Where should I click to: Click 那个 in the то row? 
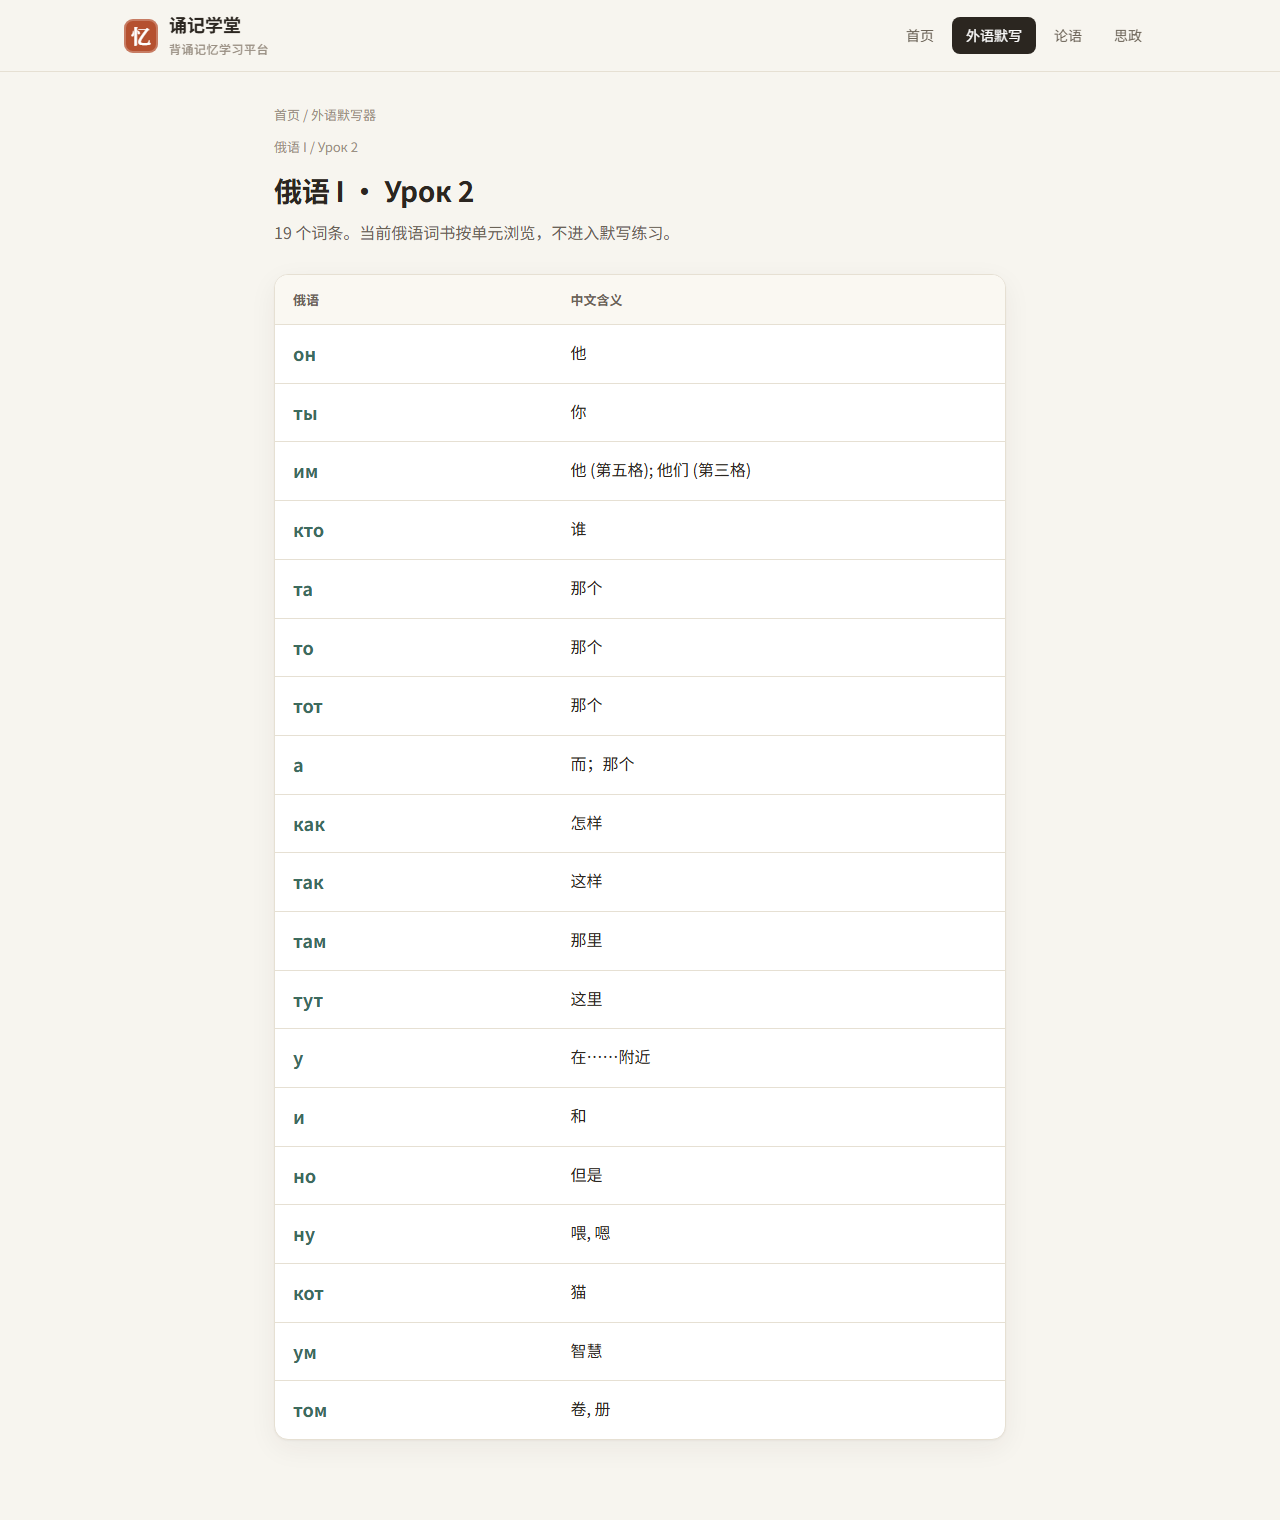[586, 647]
